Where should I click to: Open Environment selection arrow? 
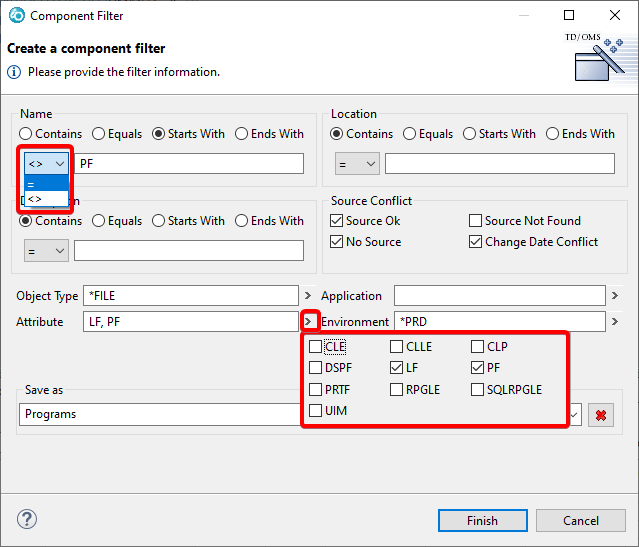point(614,322)
